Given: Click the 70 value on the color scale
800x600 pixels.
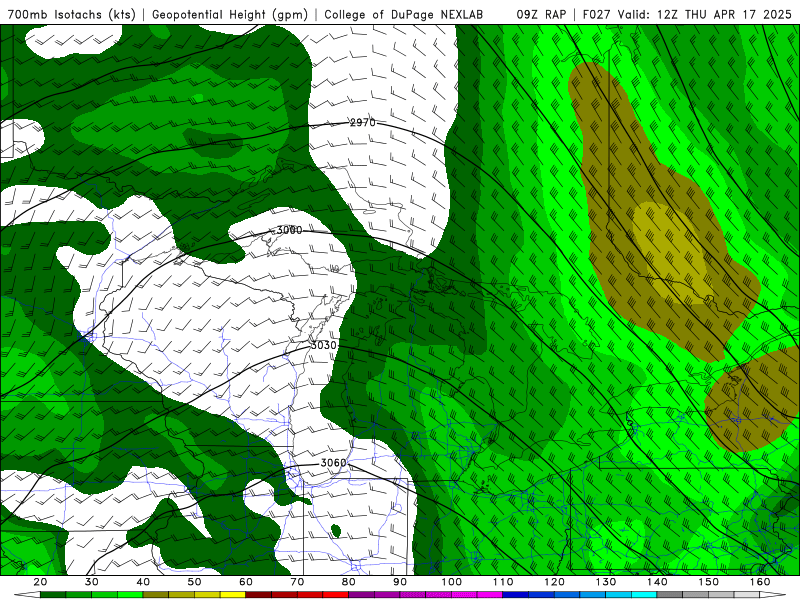Looking at the screenshot, I should tap(297, 582).
